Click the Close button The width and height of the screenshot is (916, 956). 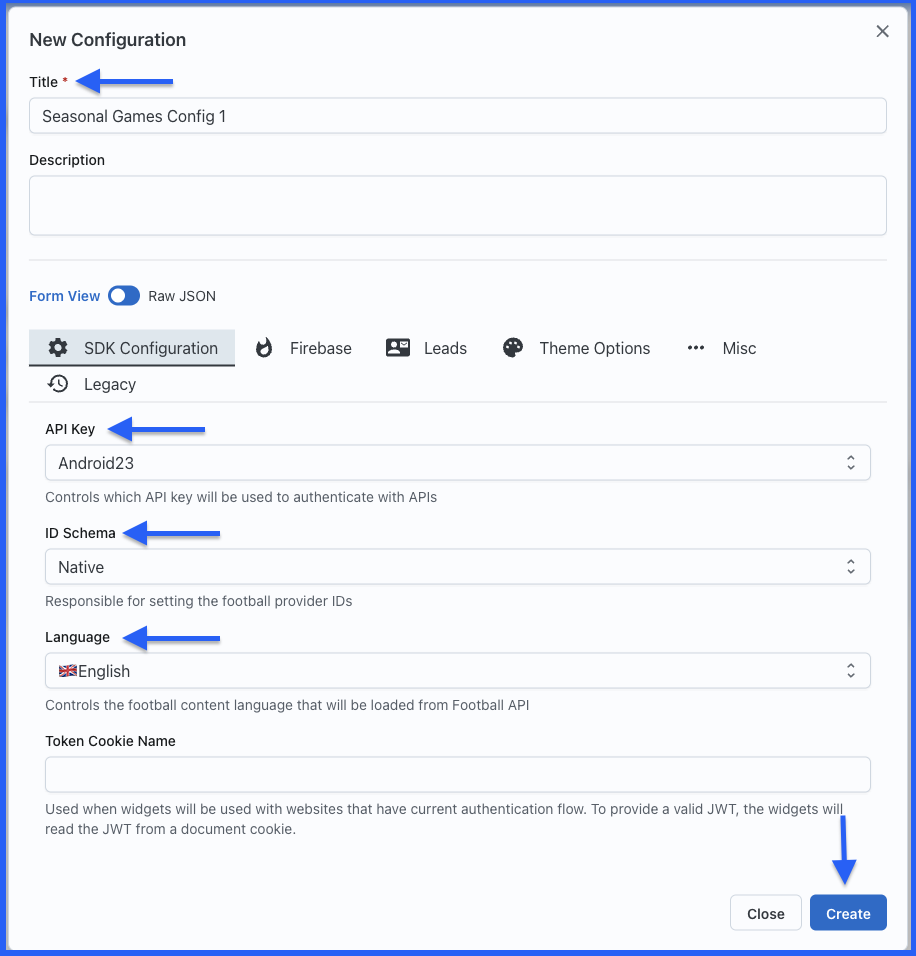(x=765, y=913)
